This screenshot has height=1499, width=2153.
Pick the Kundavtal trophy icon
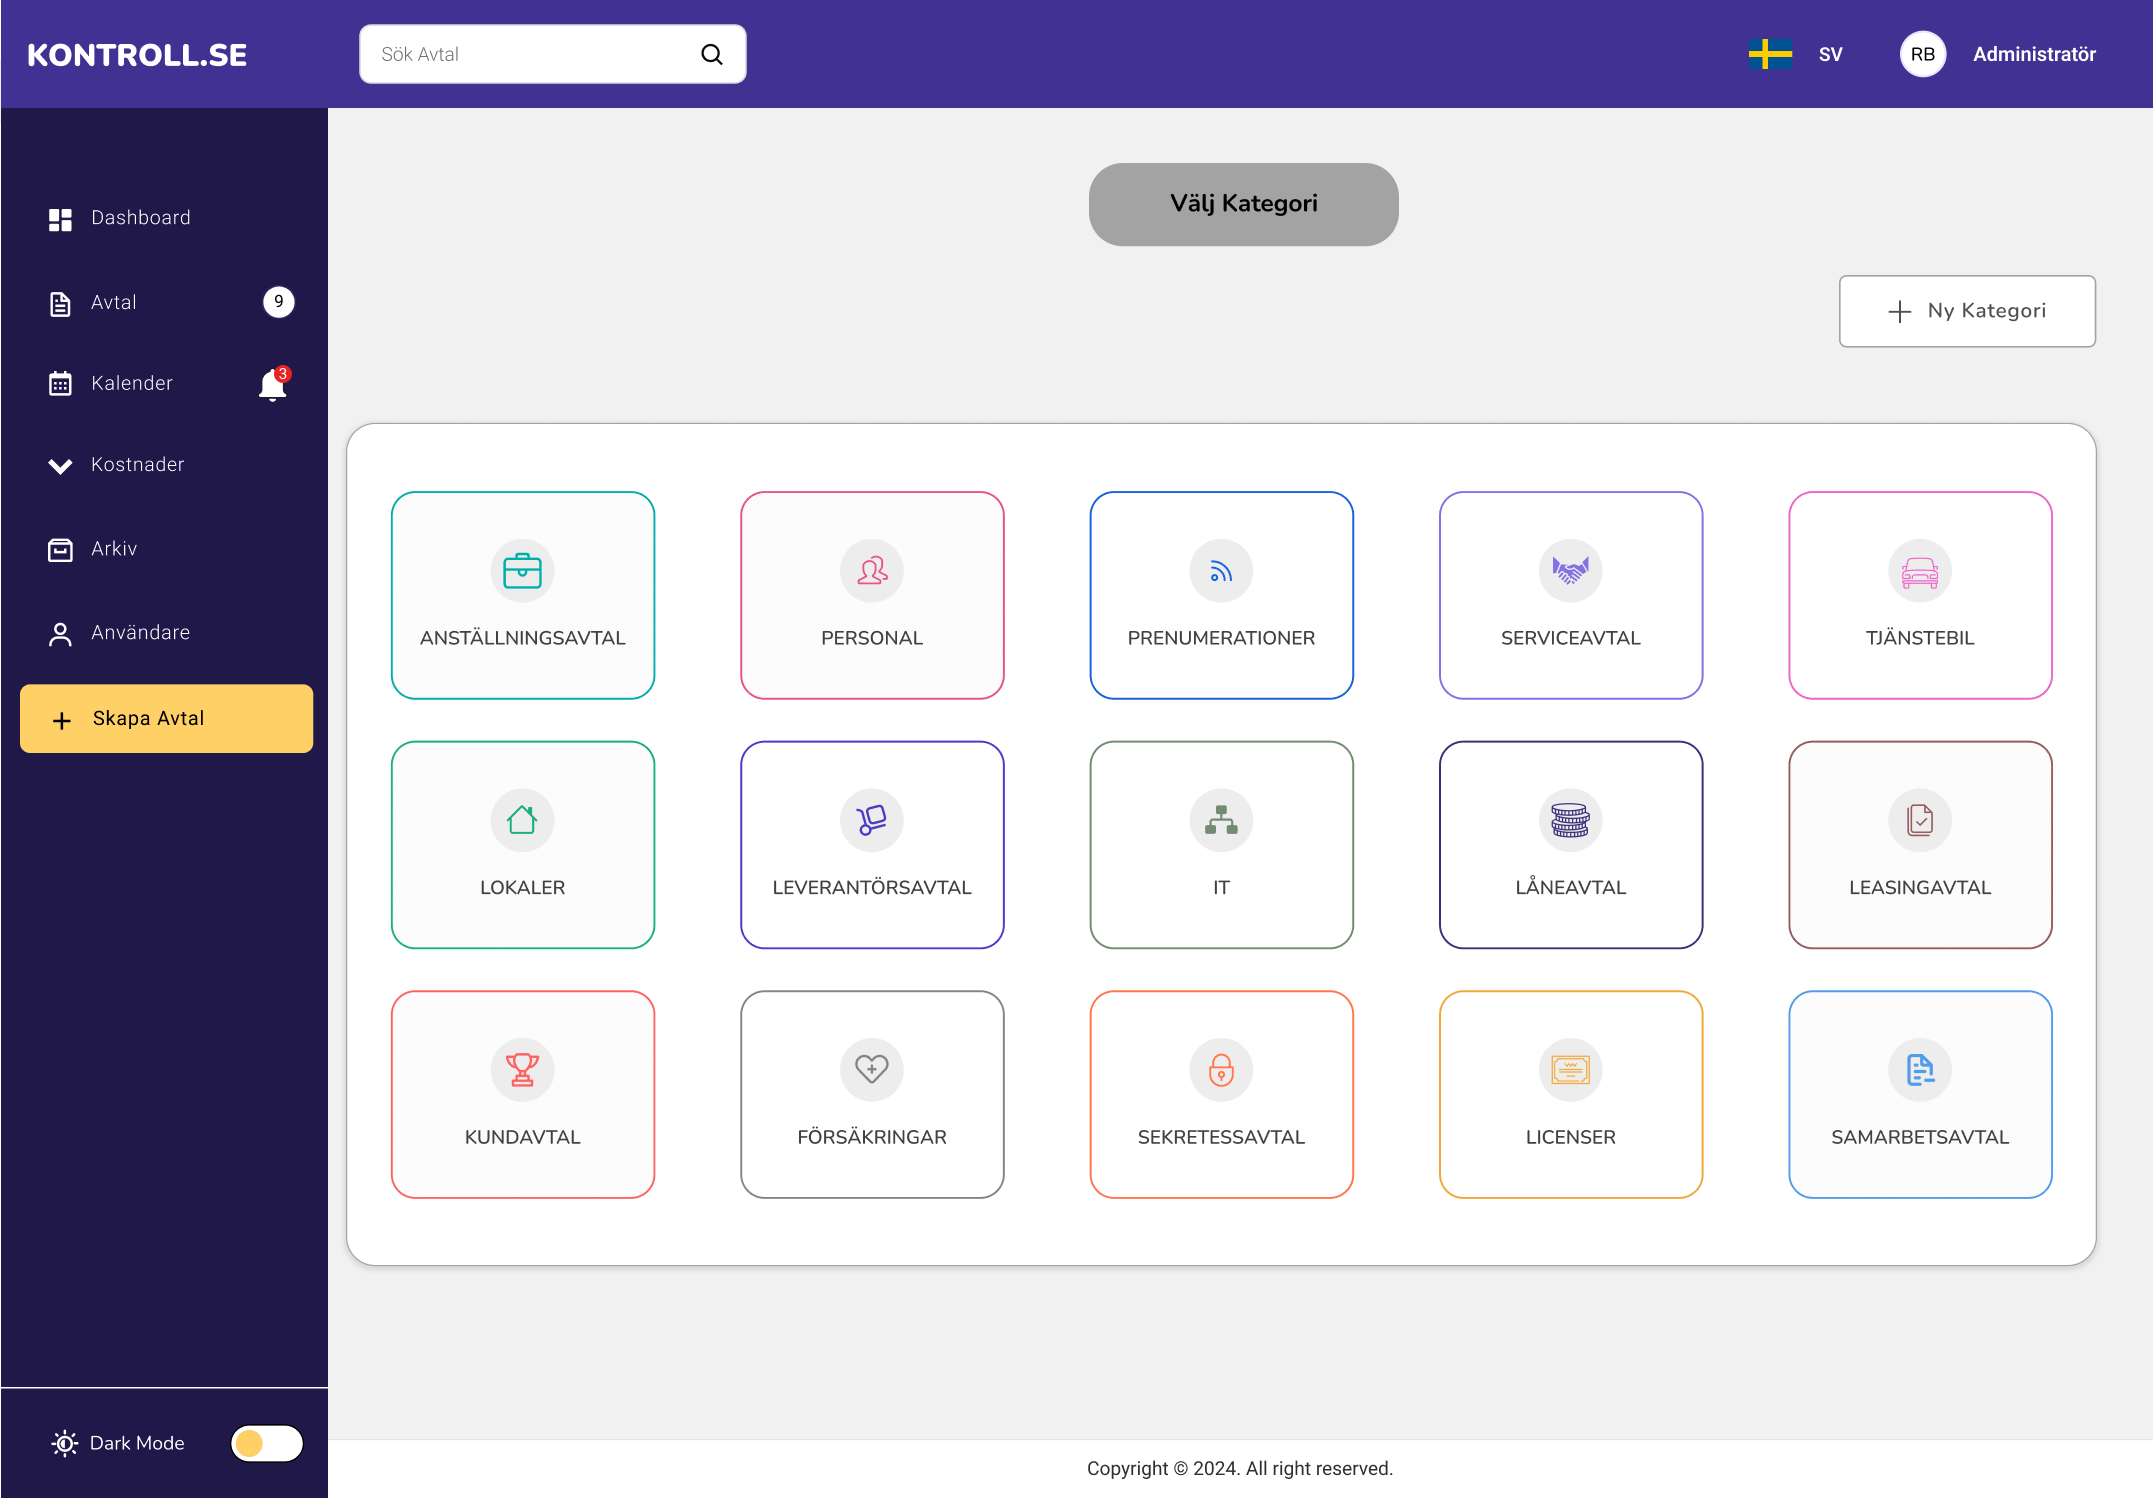click(522, 1070)
